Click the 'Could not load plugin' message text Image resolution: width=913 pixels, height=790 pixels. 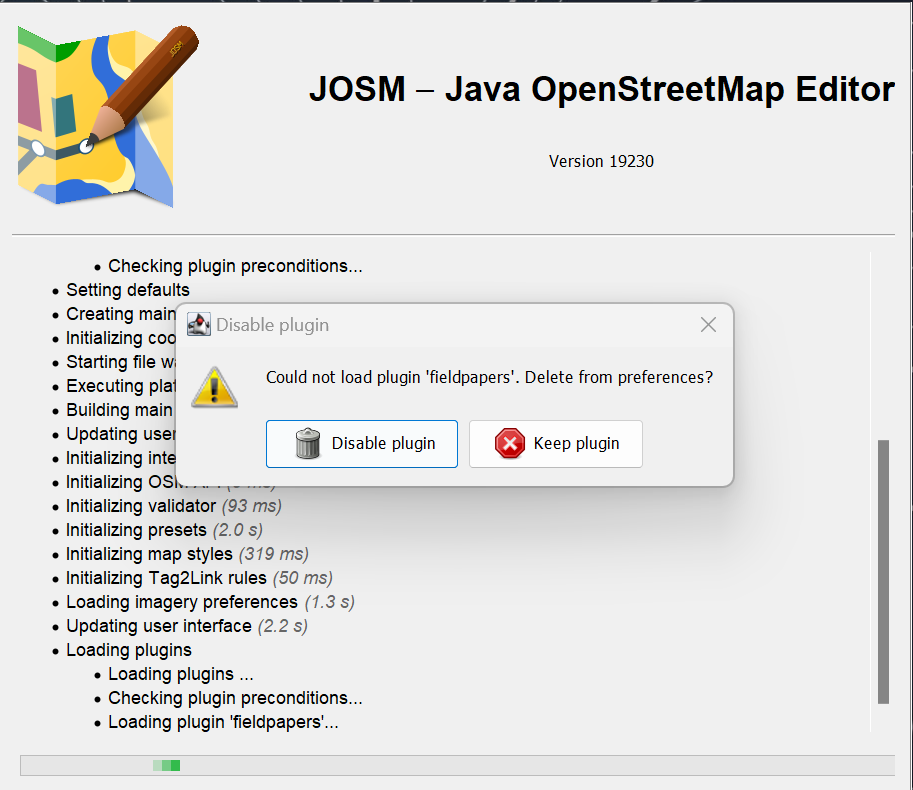point(489,377)
